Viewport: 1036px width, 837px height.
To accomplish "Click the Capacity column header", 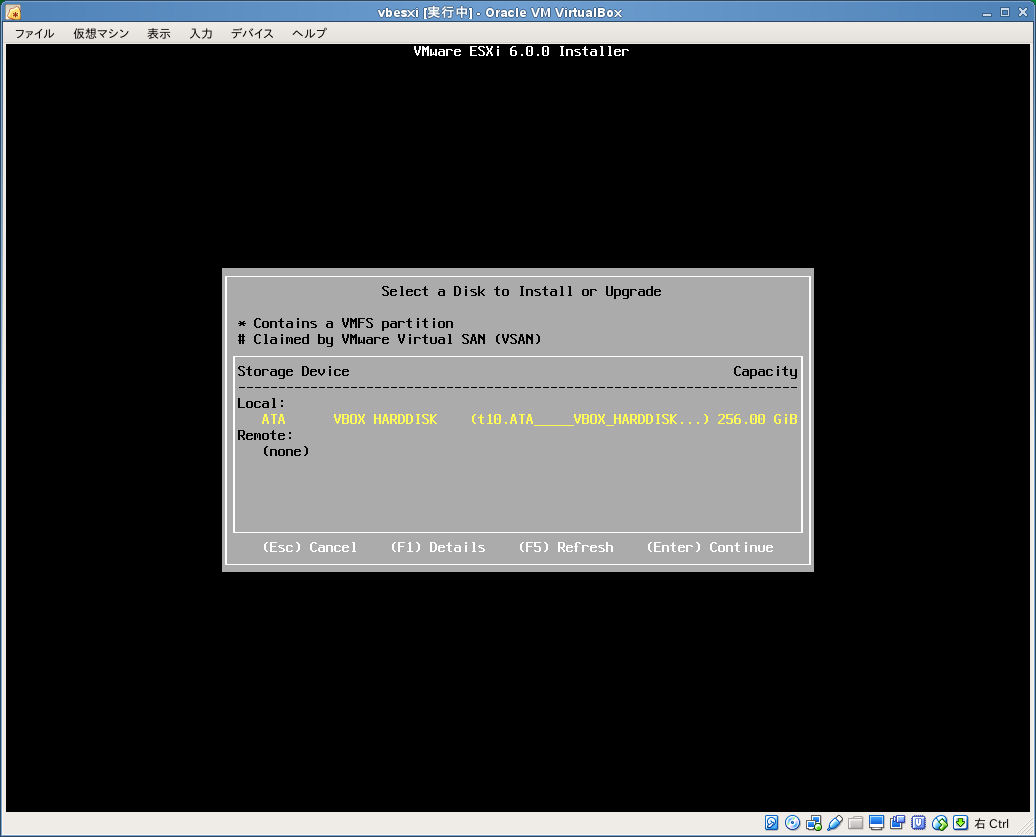I will click(765, 371).
